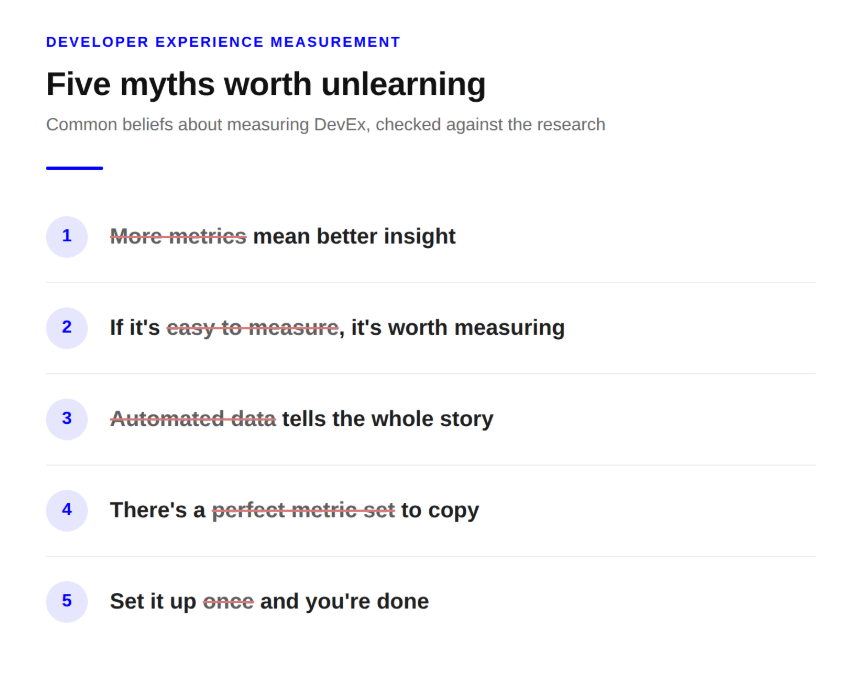Click the number 3 circle badge
The height and width of the screenshot is (683, 863).
(x=67, y=419)
